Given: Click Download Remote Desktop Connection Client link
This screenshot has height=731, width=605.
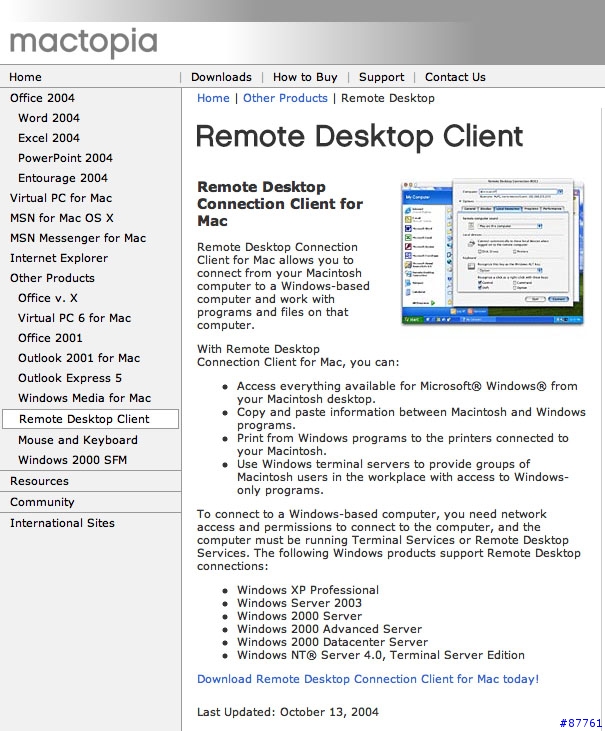Looking at the screenshot, I should [x=368, y=679].
